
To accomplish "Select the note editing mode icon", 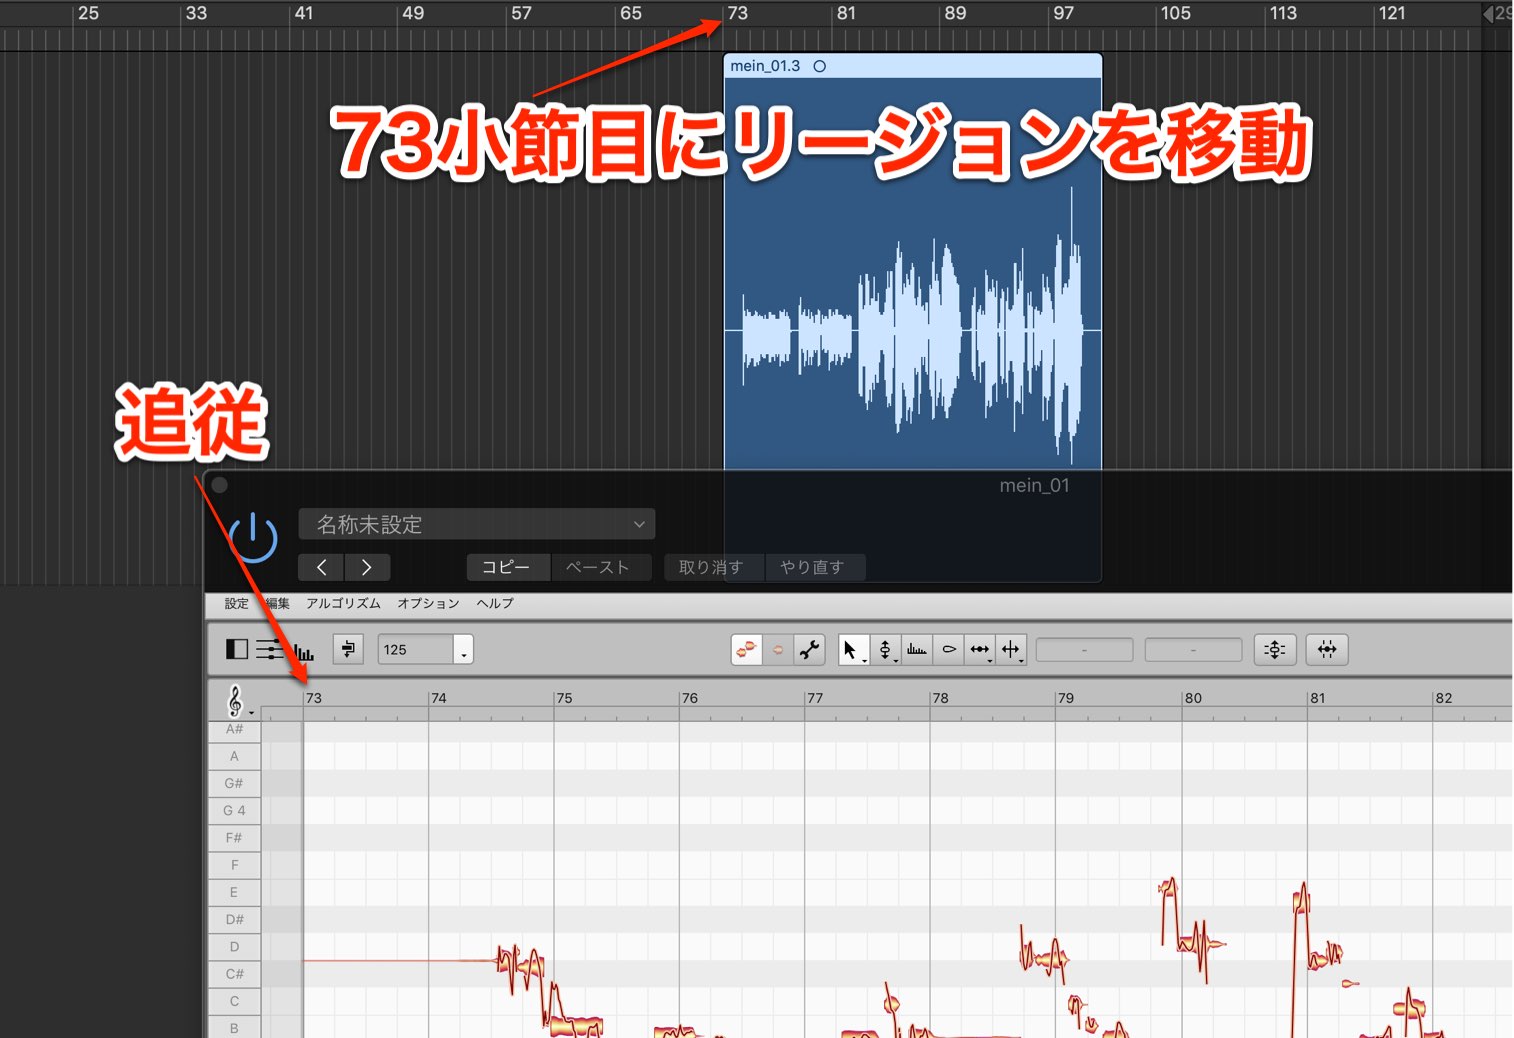I will (746, 649).
